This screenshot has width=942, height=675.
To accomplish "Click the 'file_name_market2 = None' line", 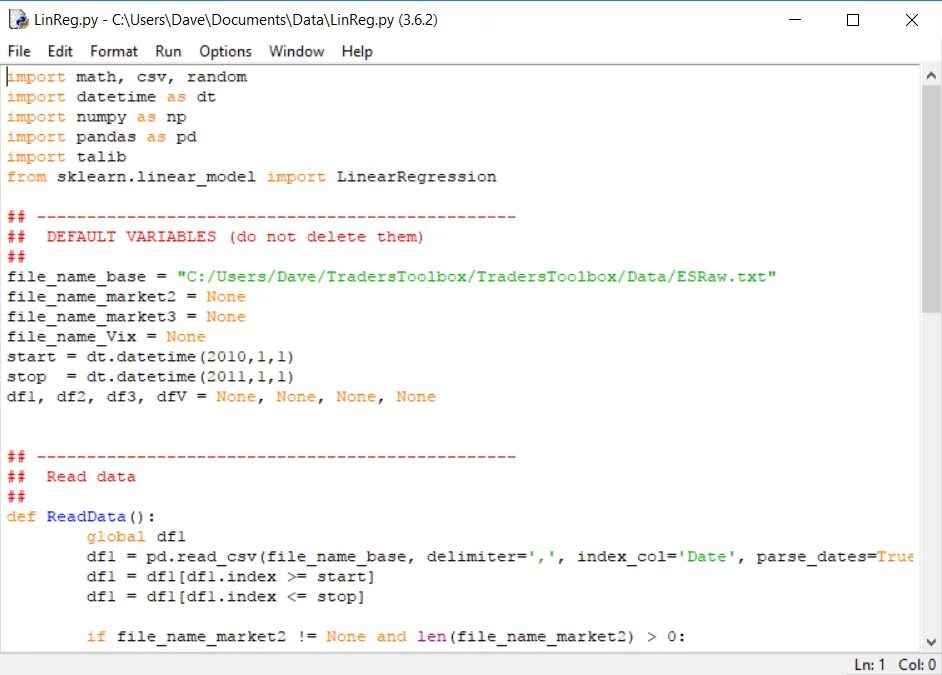I will coord(126,297).
